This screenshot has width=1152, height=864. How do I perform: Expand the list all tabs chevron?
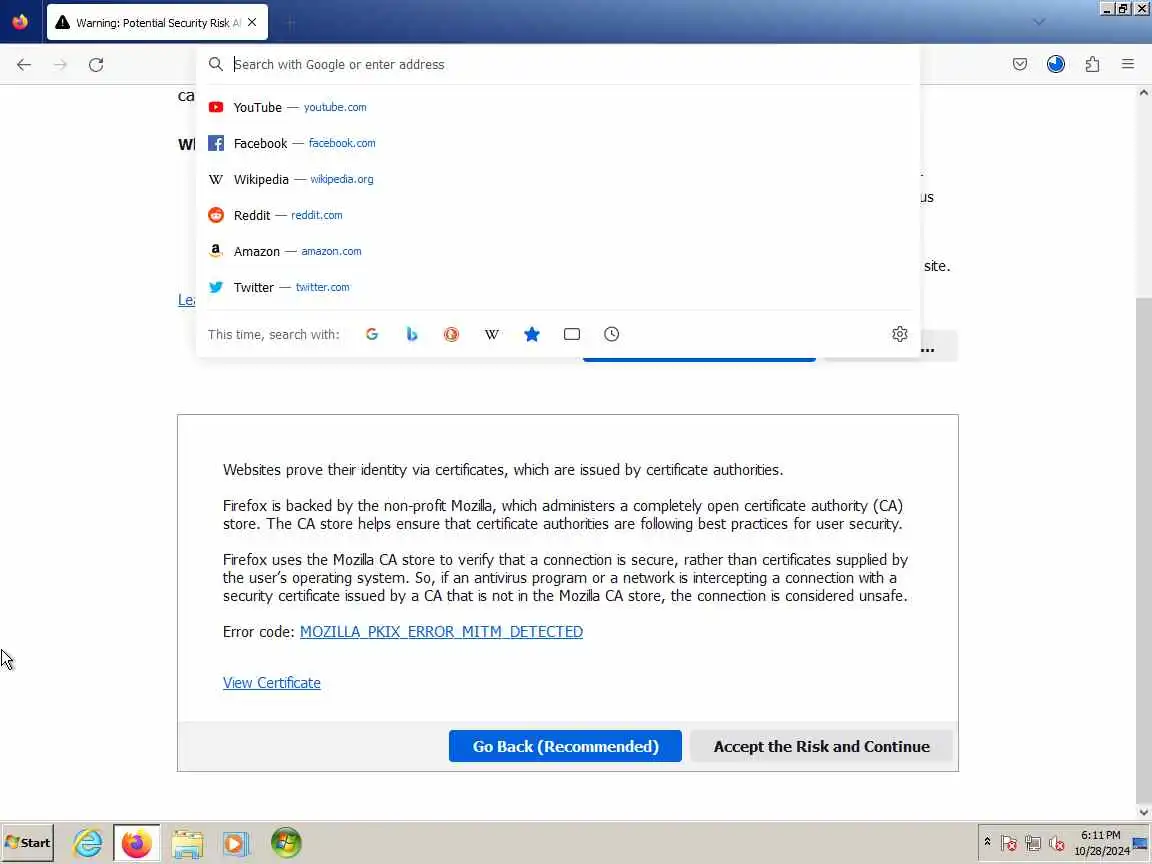tap(1038, 22)
